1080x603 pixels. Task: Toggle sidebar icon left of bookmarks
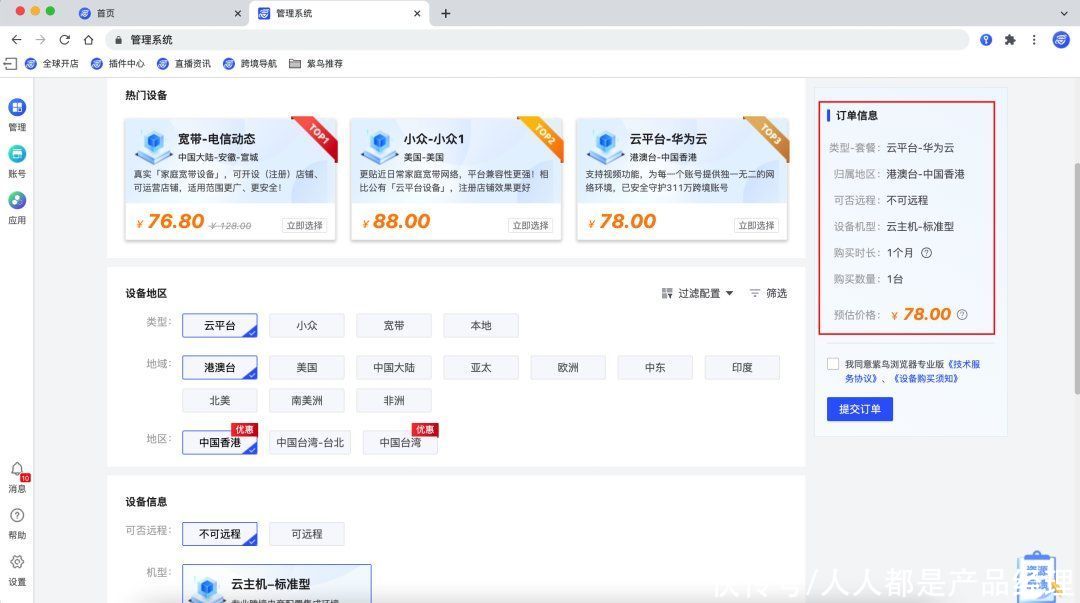click(x=10, y=63)
